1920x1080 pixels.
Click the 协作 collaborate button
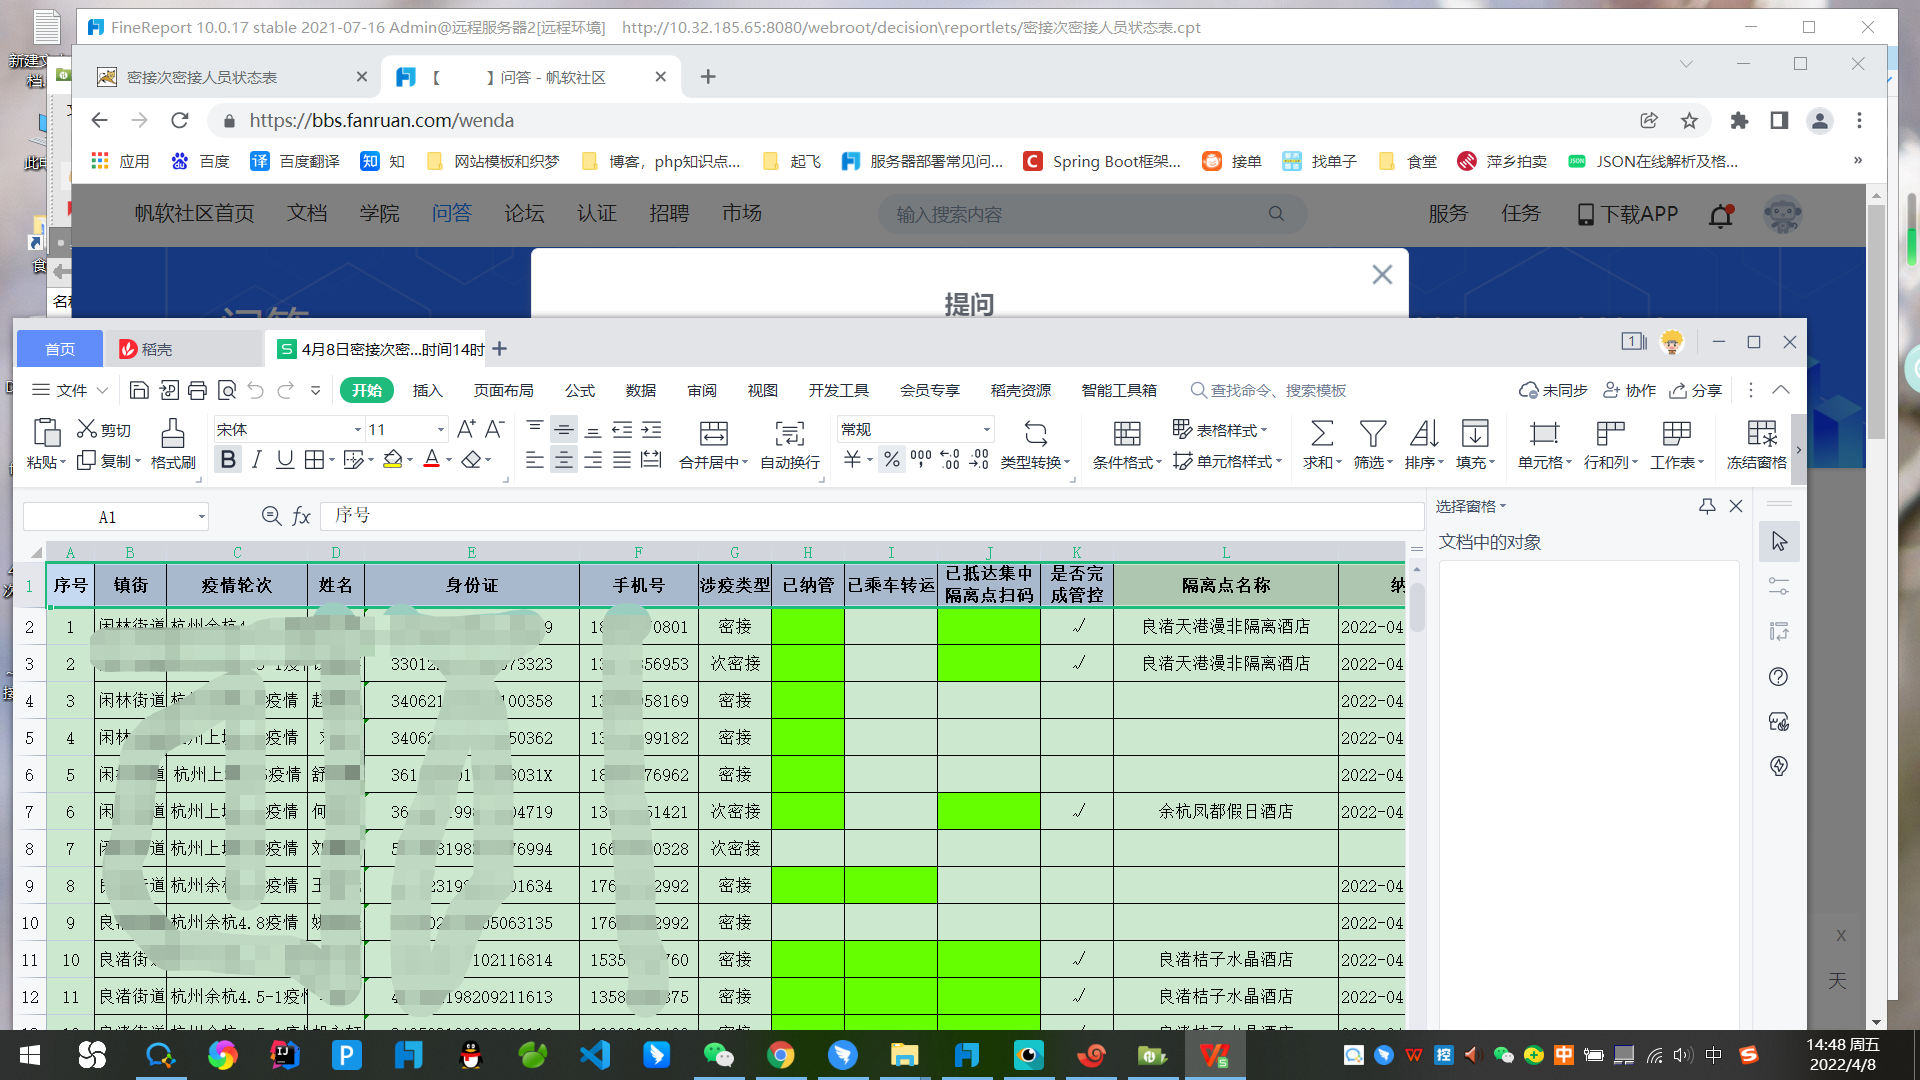[x=1629, y=390]
